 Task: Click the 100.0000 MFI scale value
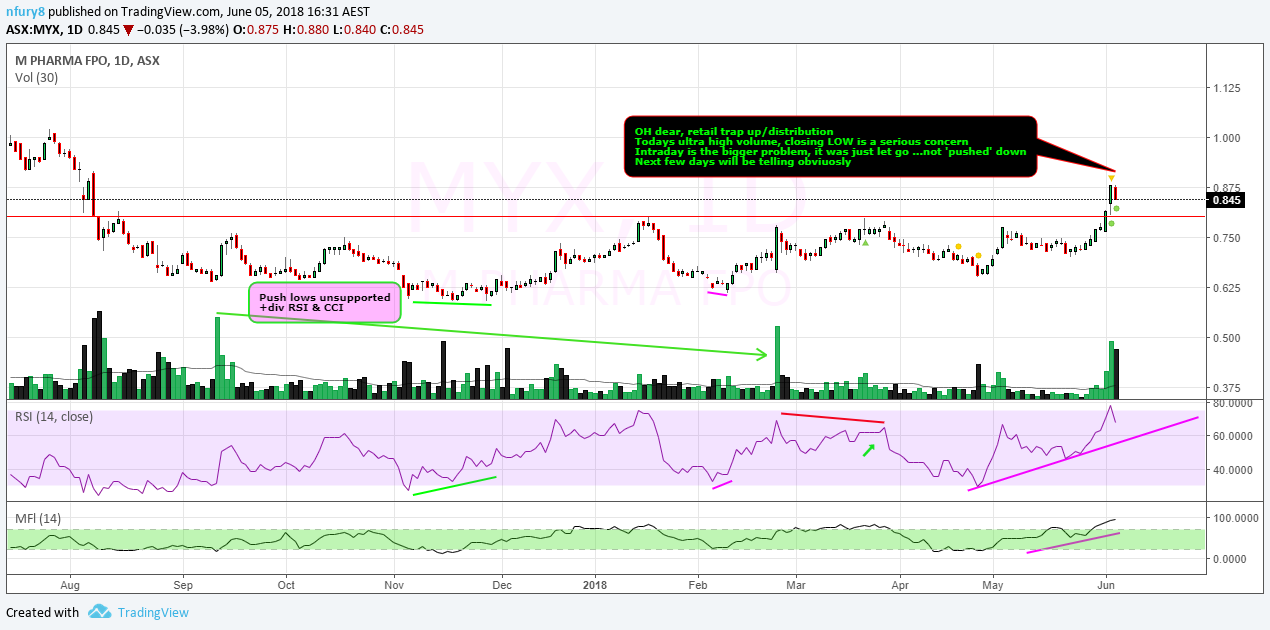(x=1235, y=518)
